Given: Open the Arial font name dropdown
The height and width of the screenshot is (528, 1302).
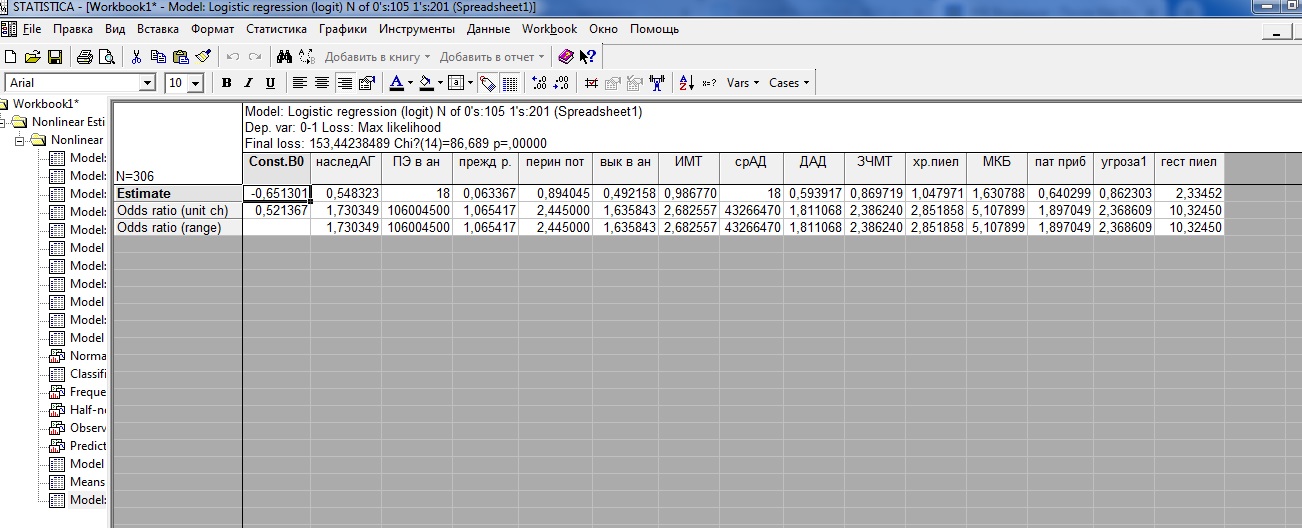Looking at the screenshot, I should (x=148, y=83).
